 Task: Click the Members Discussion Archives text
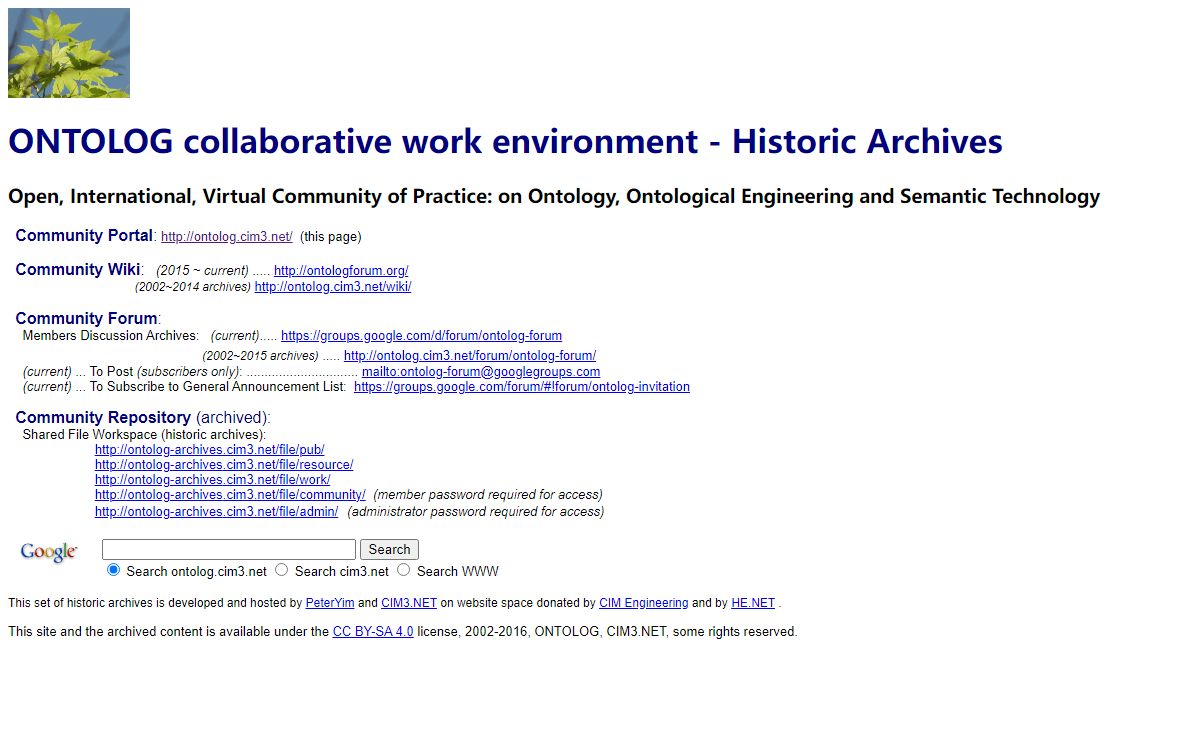pyautogui.click(x=111, y=336)
